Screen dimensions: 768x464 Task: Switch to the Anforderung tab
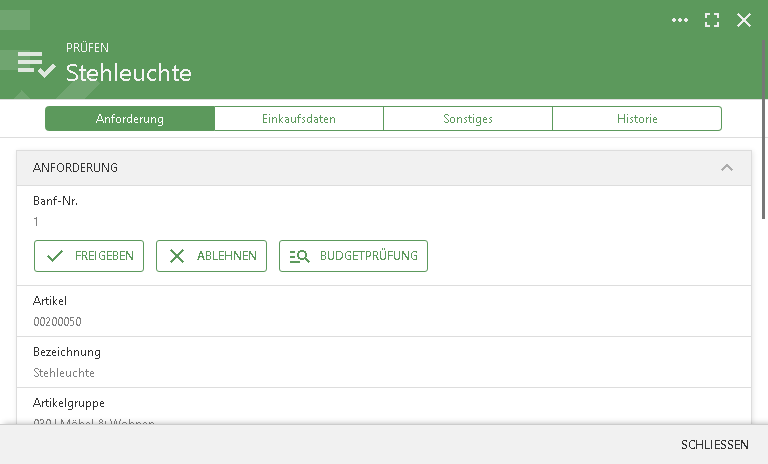click(130, 119)
